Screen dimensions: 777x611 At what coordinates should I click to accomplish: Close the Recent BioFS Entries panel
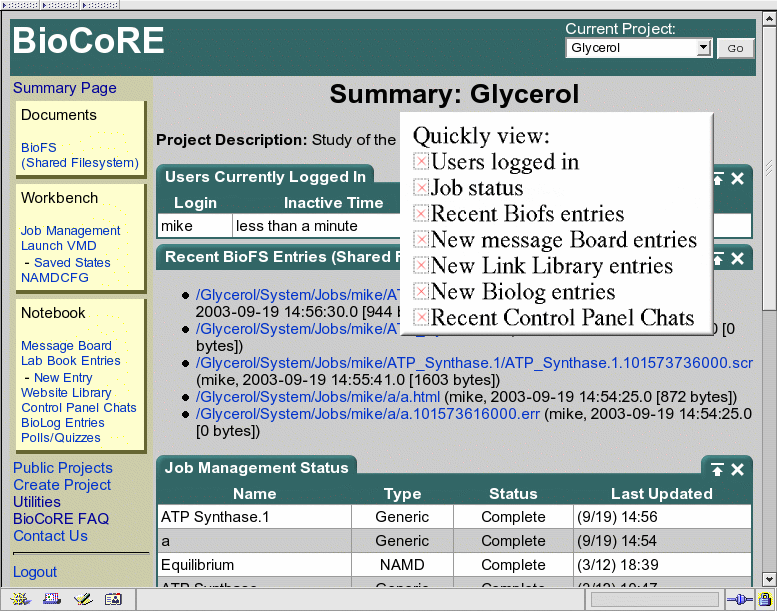click(x=737, y=259)
